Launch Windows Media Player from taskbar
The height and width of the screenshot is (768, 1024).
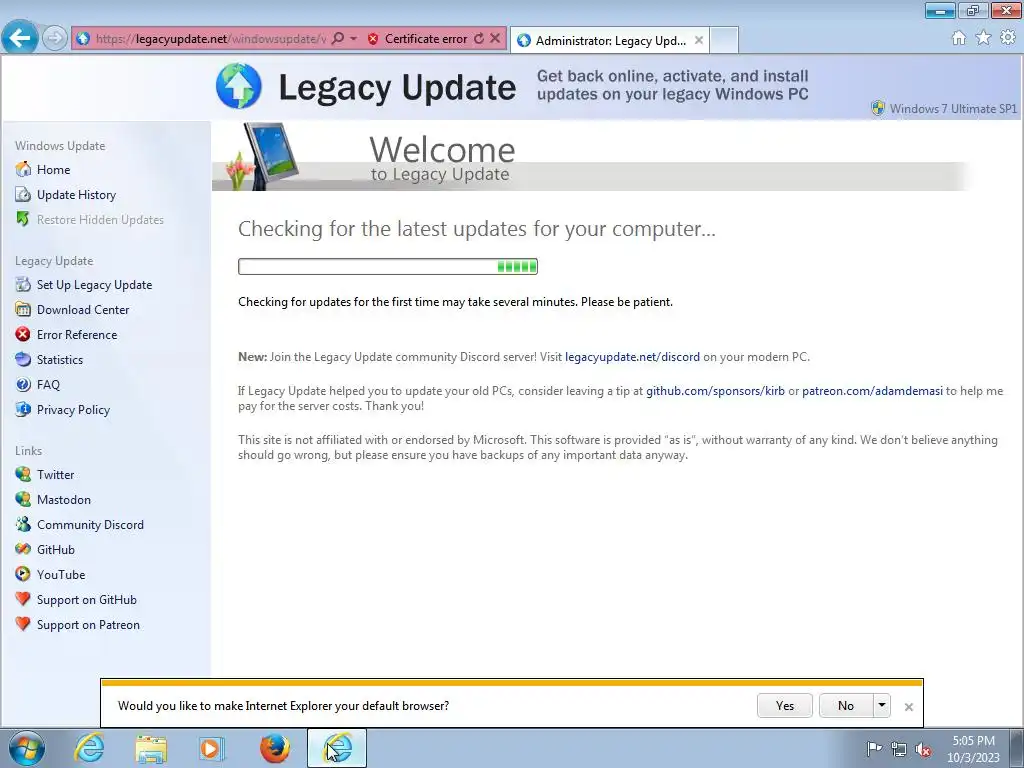(212, 748)
